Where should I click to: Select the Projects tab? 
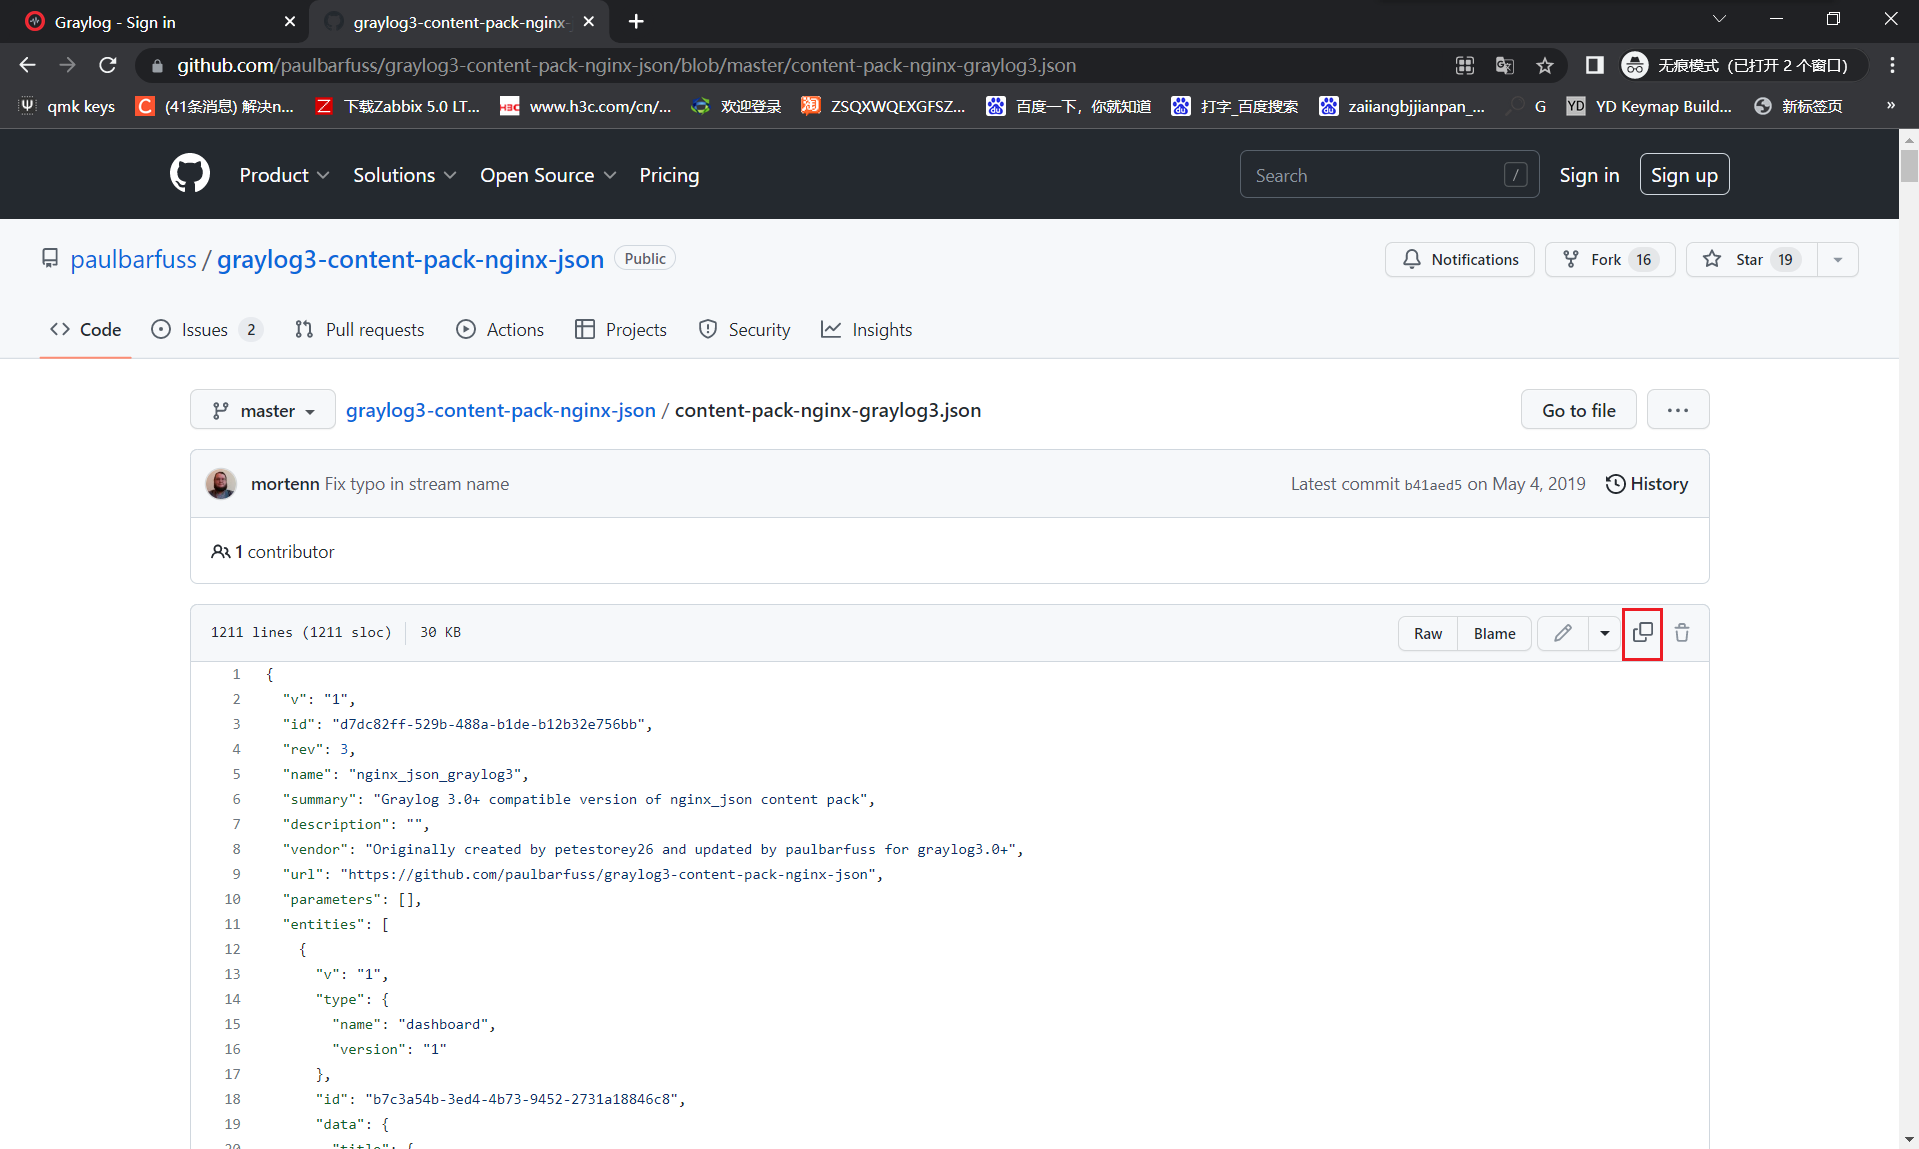[621, 329]
